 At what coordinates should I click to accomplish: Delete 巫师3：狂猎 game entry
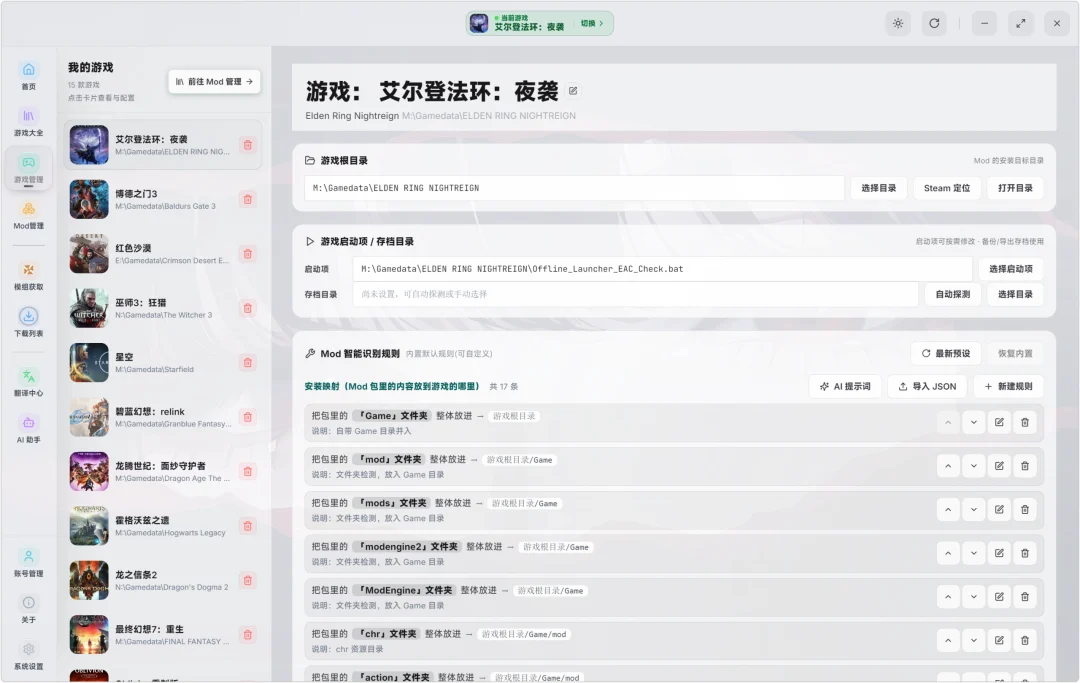pos(248,308)
